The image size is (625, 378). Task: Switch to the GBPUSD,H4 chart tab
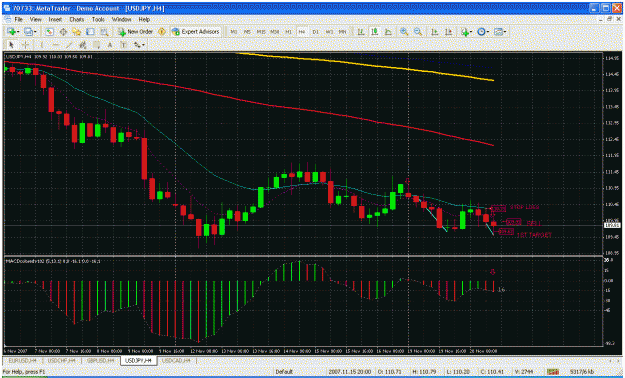coord(101,360)
